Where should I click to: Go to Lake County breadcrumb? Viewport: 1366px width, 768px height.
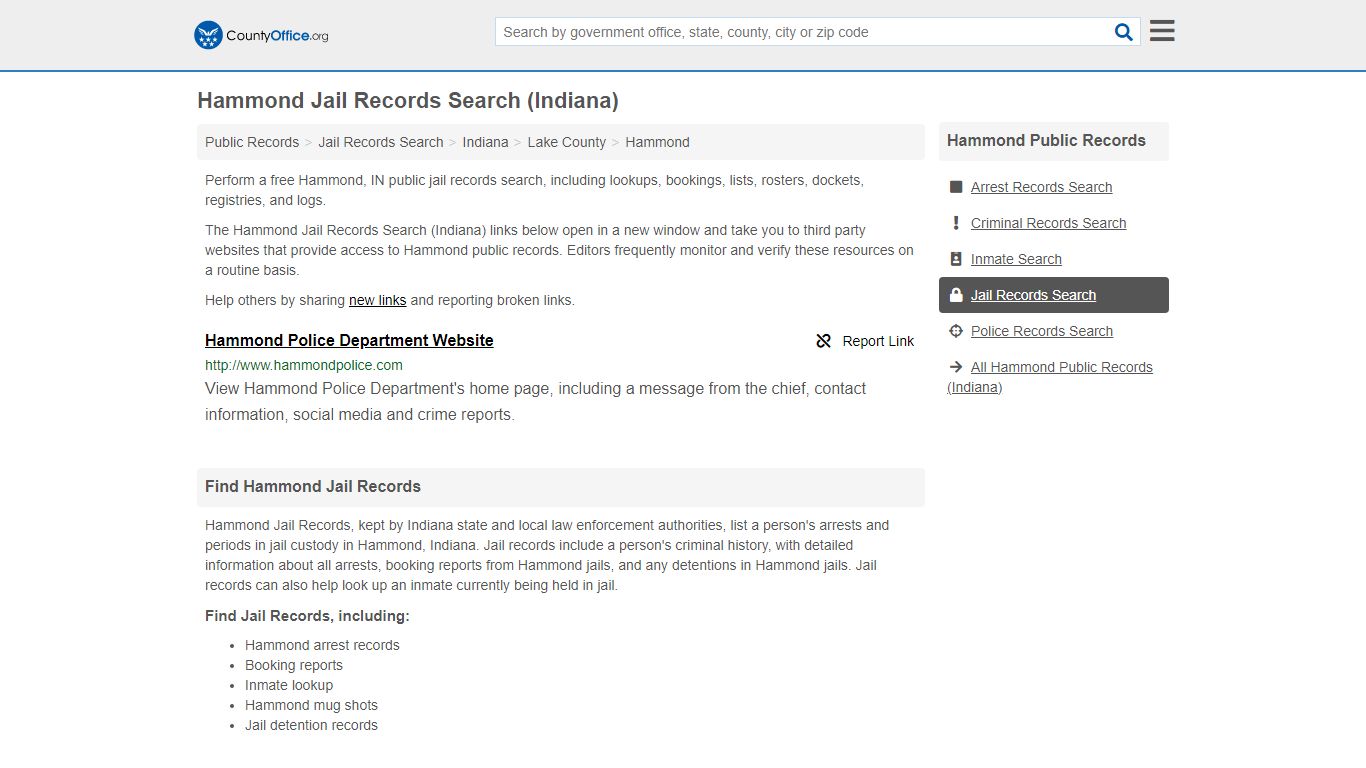tap(567, 142)
